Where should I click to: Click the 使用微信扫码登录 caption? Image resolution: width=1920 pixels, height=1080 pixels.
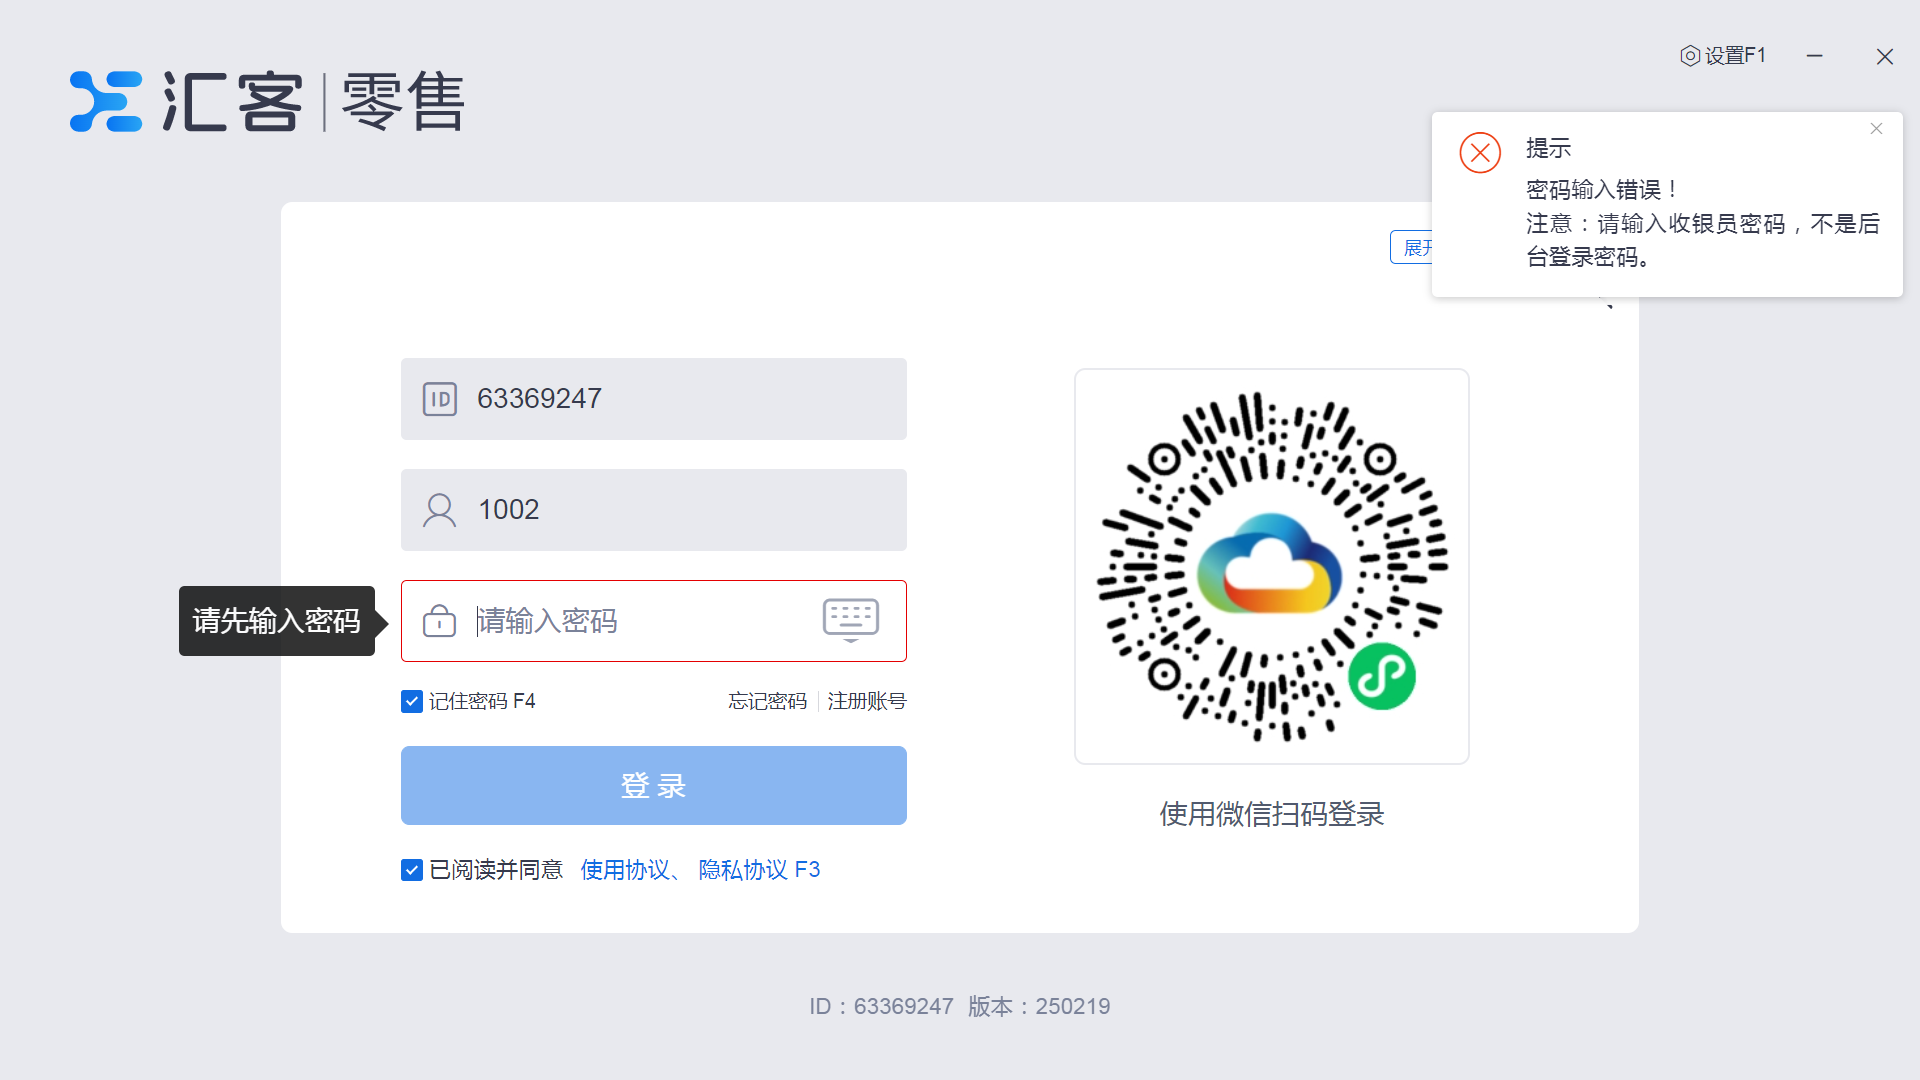(x=1272, y=814)
